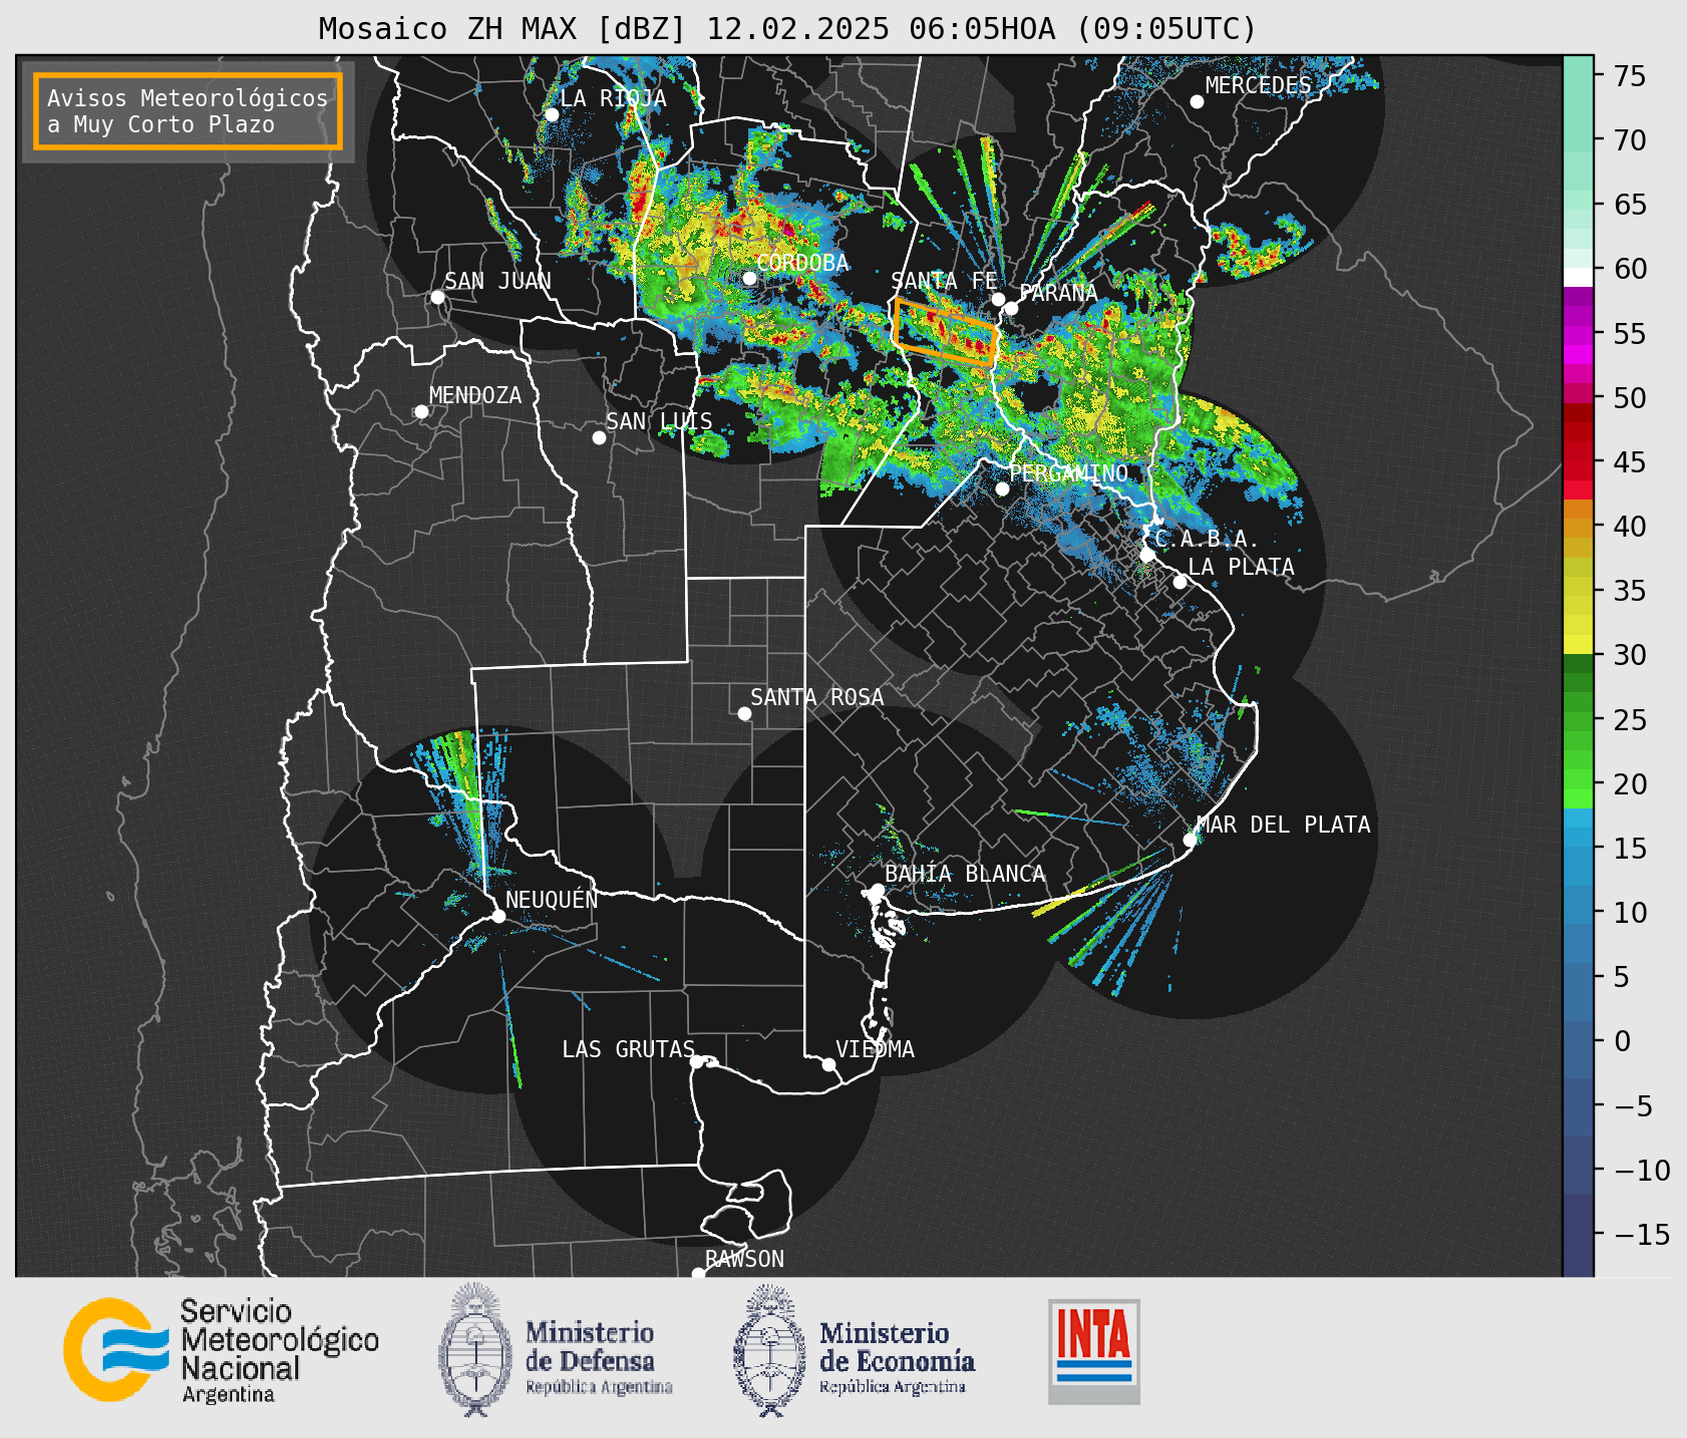Screen dimensions: 1687x1438
Task: Click the yellow 30 dBZ color band
Action: click(1578, 643)
